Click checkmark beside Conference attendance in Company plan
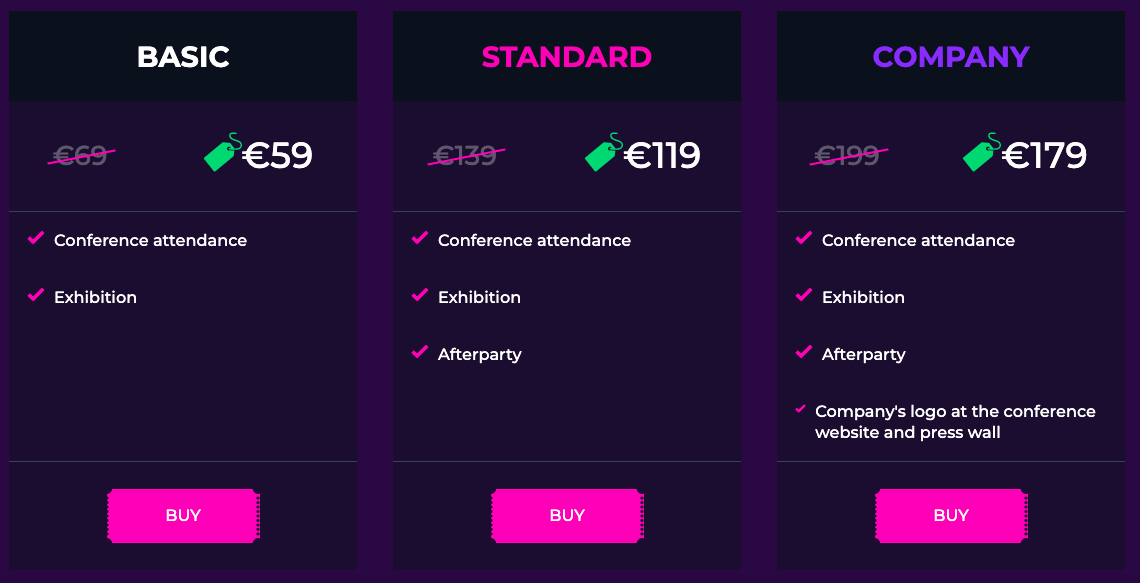The width and height of the screenshot is (1140, 583). click(x=803, y=238)
